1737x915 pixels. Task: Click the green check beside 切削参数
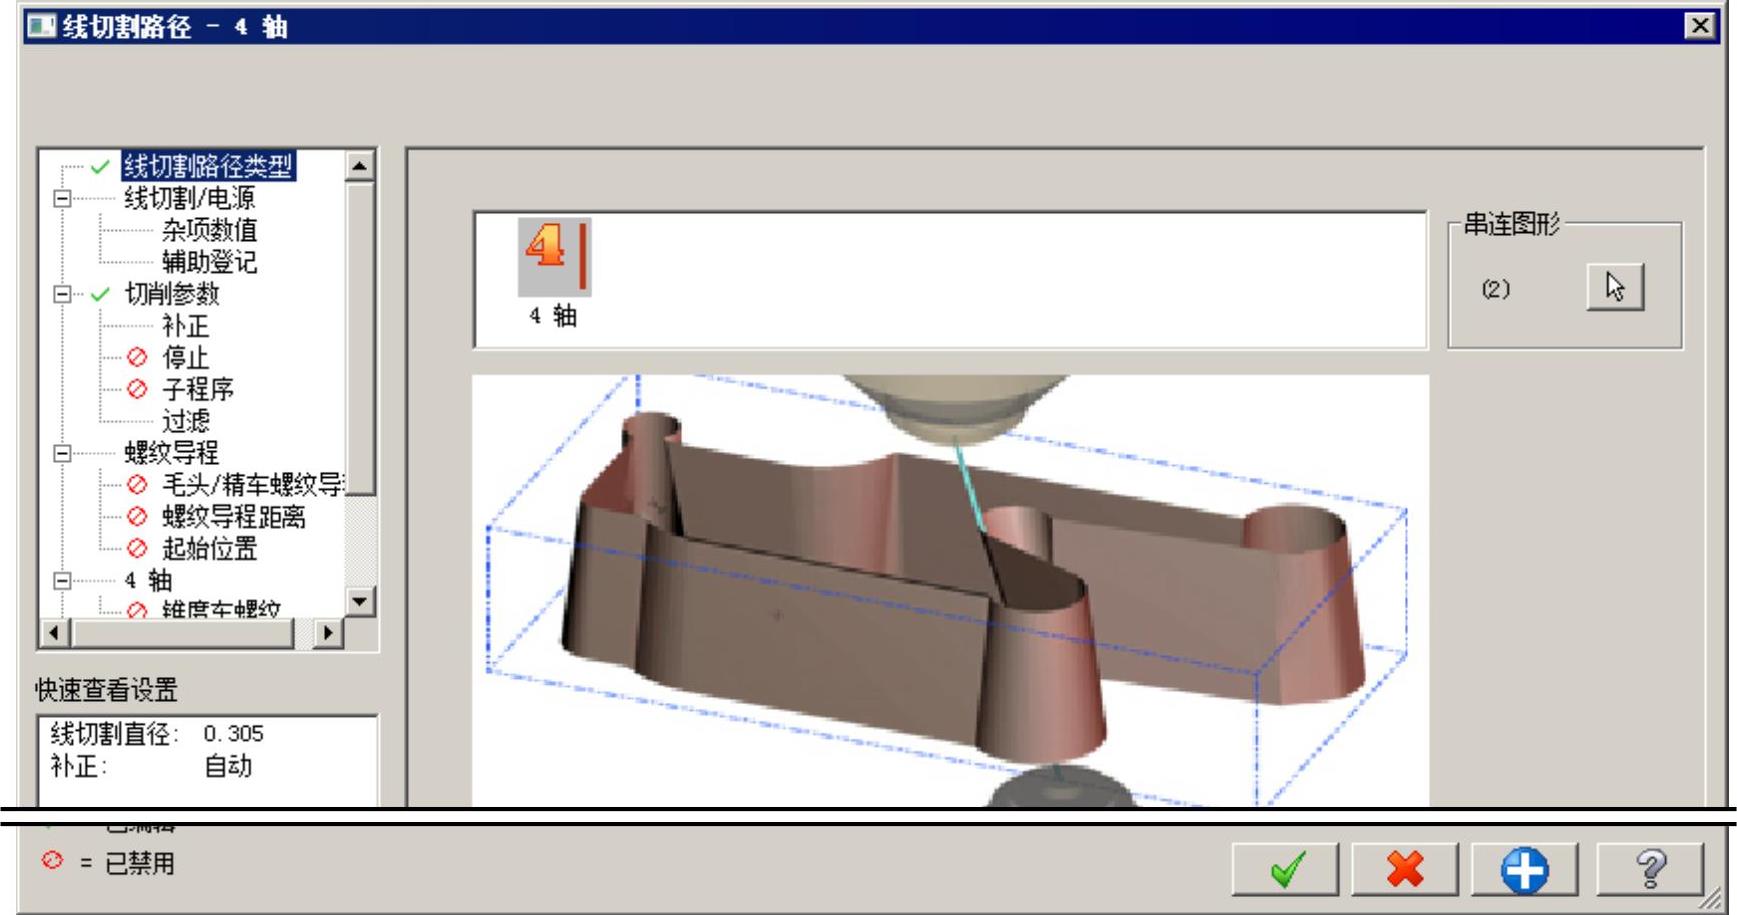pos(100,294)
